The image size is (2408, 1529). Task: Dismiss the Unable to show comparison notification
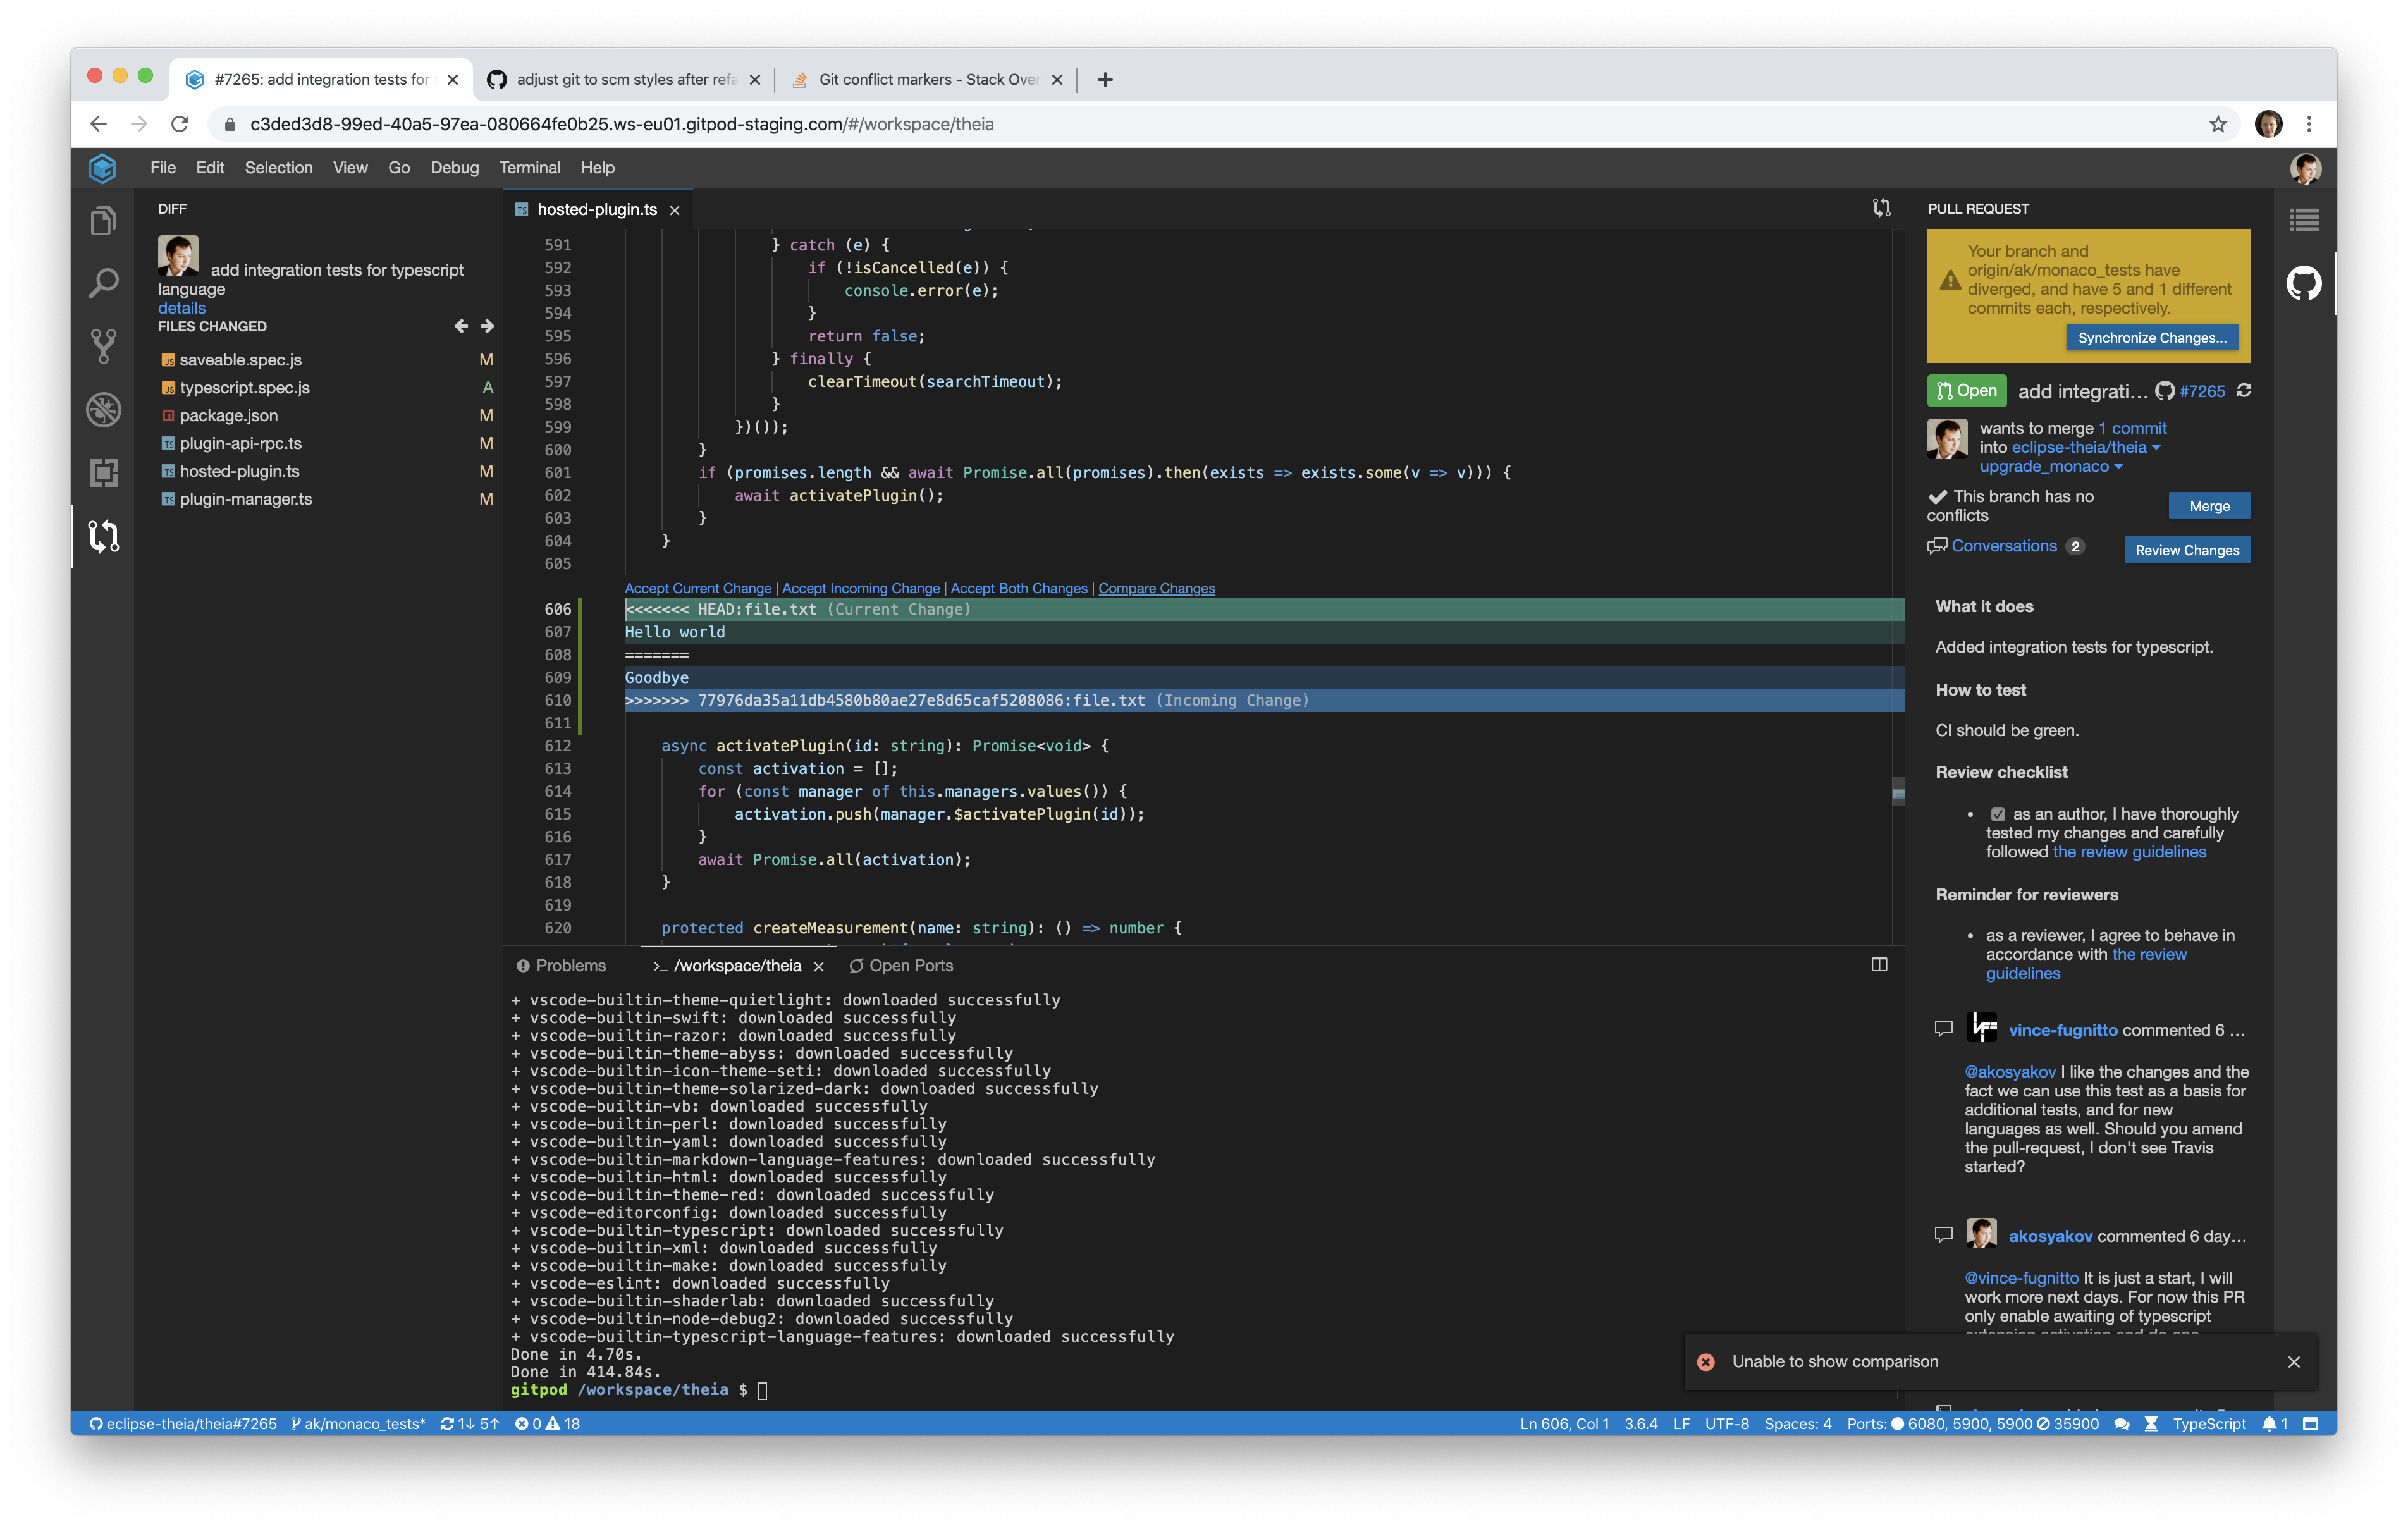2294,1362
